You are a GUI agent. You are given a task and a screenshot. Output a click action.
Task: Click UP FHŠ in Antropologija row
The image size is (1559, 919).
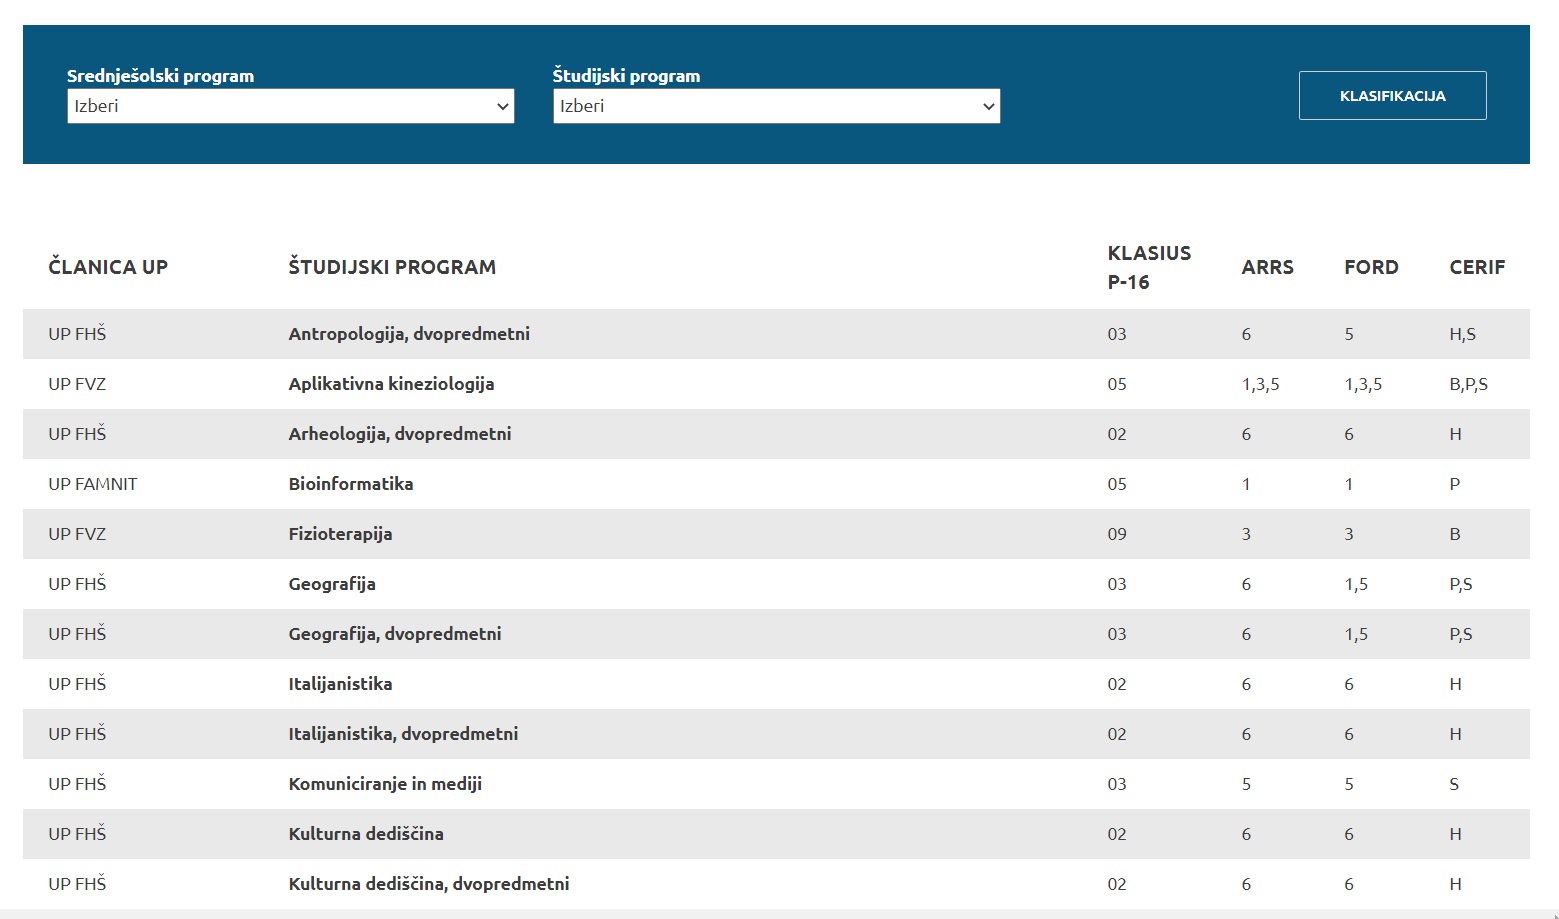coord(77,334)
